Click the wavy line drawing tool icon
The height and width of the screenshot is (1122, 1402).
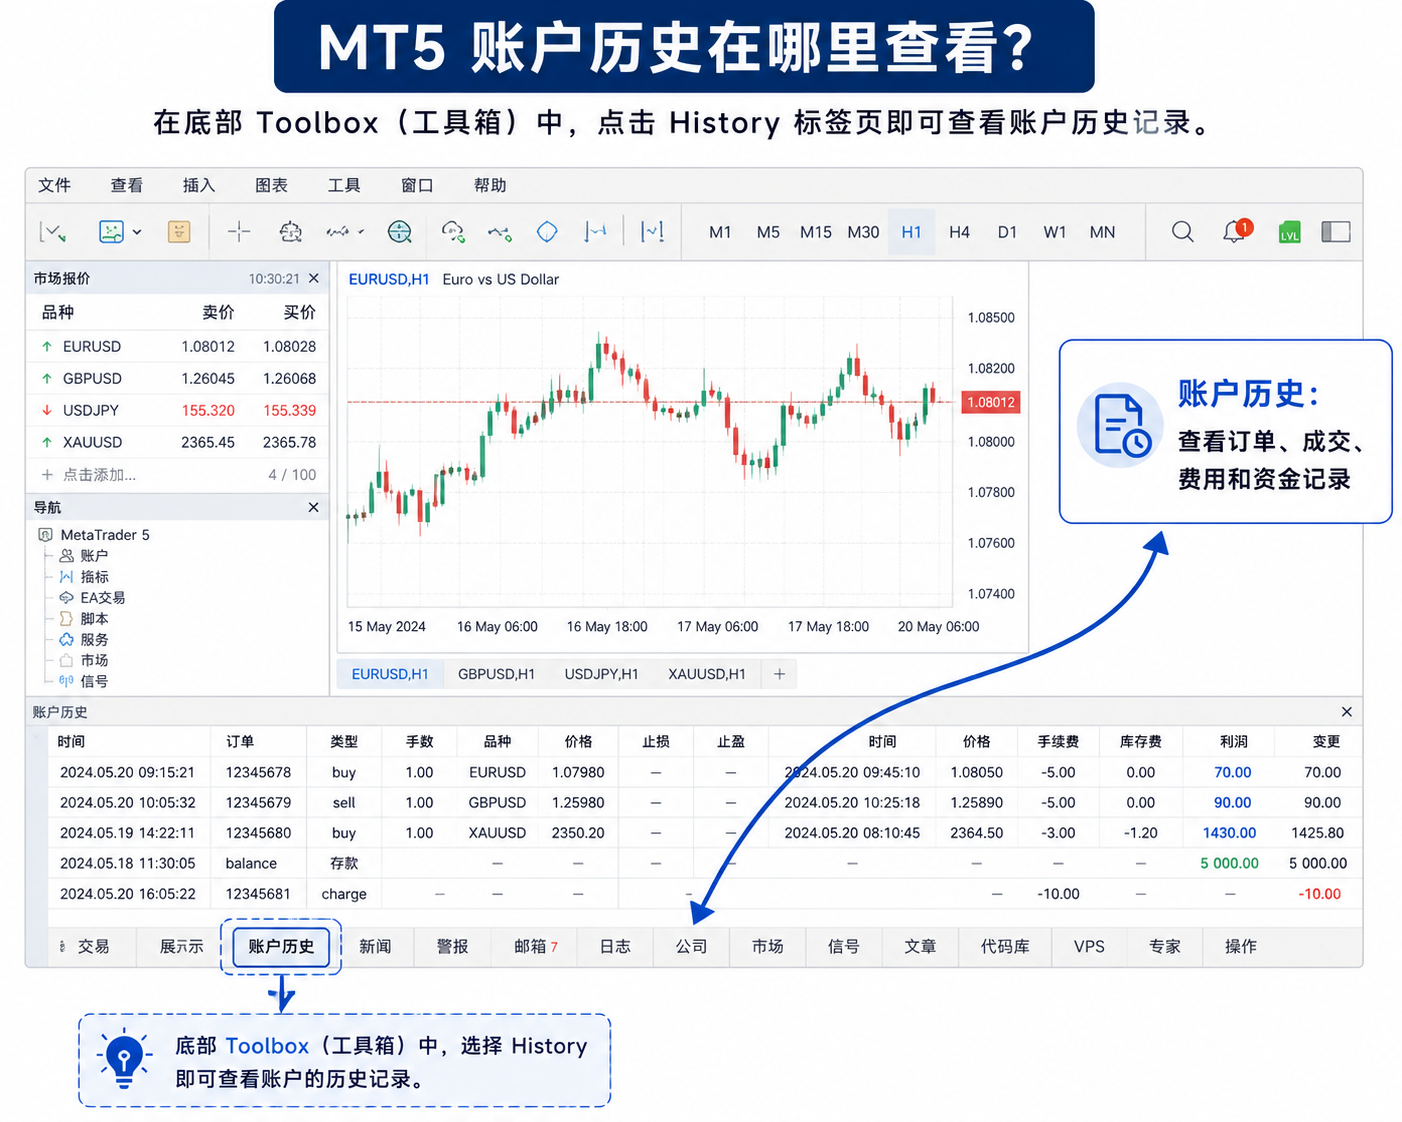pos(338,232)
